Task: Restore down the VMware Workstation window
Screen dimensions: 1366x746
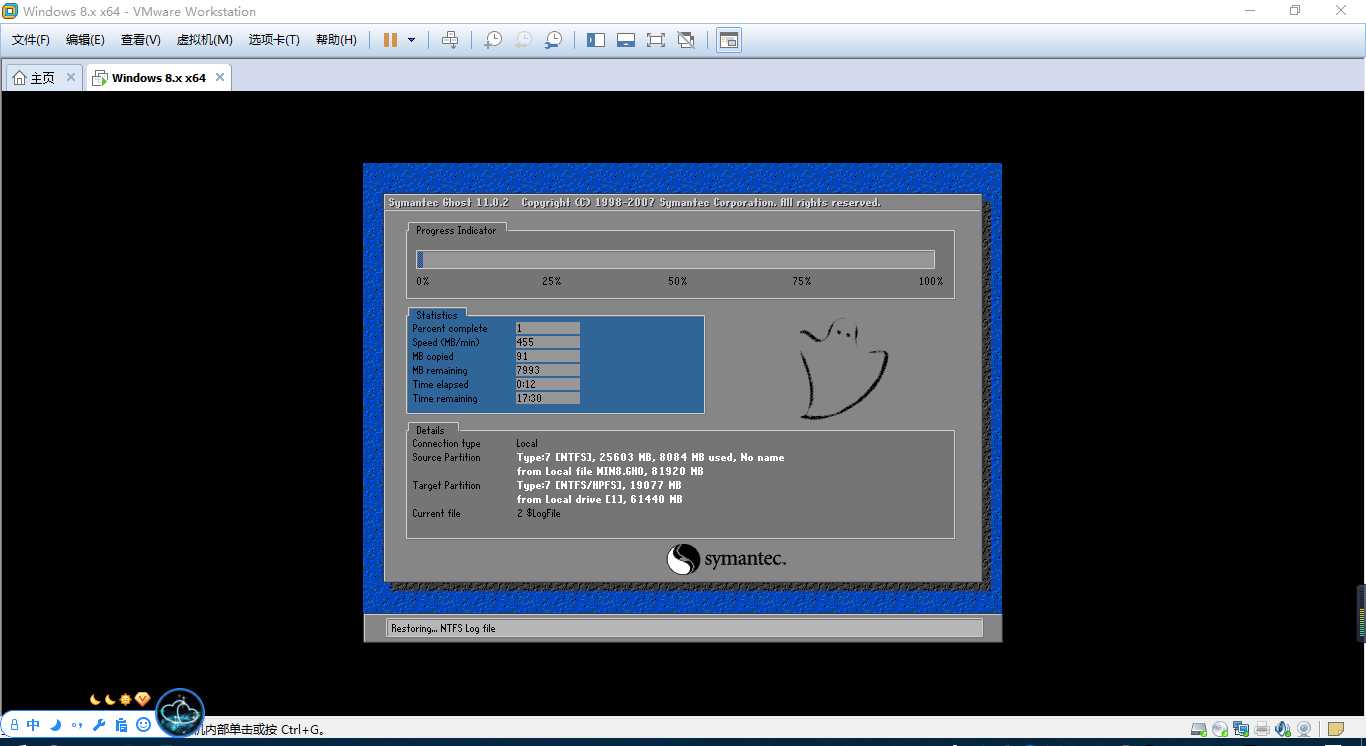Action: (x=1295, y=11)
